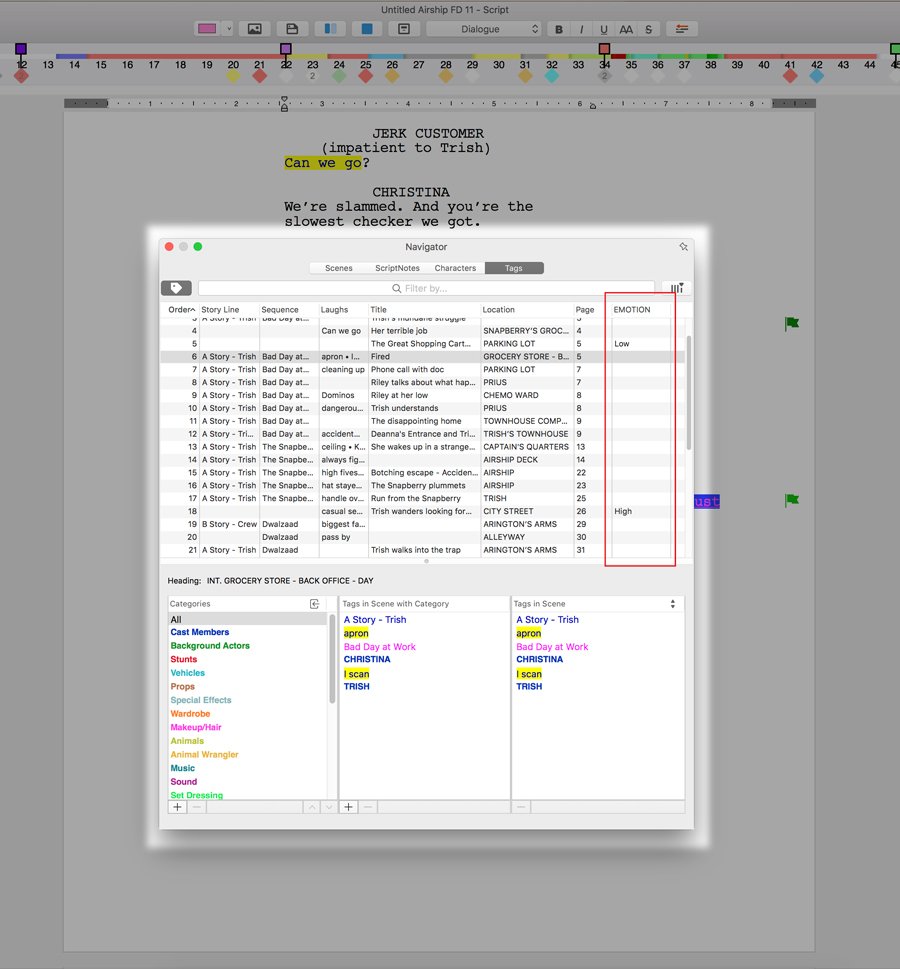Image resolution: width=900 pixels, height=969 pixels.
Task: Toggle bold formatting in the toolbar
Action: [559, 29]
